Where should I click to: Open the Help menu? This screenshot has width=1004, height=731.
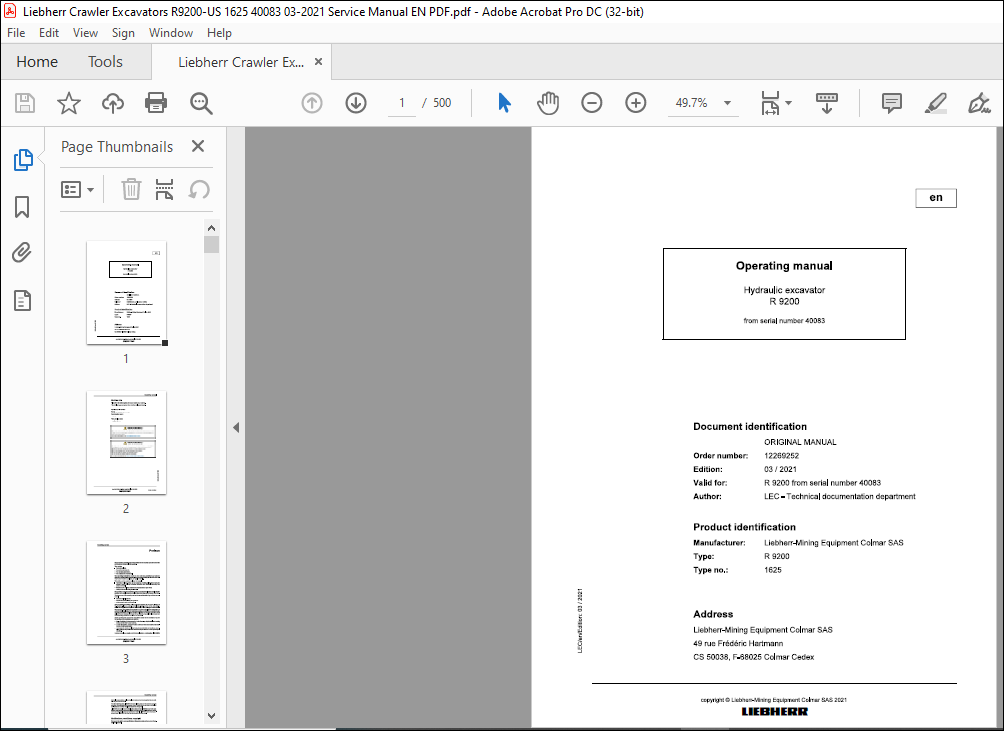[219, 33]
